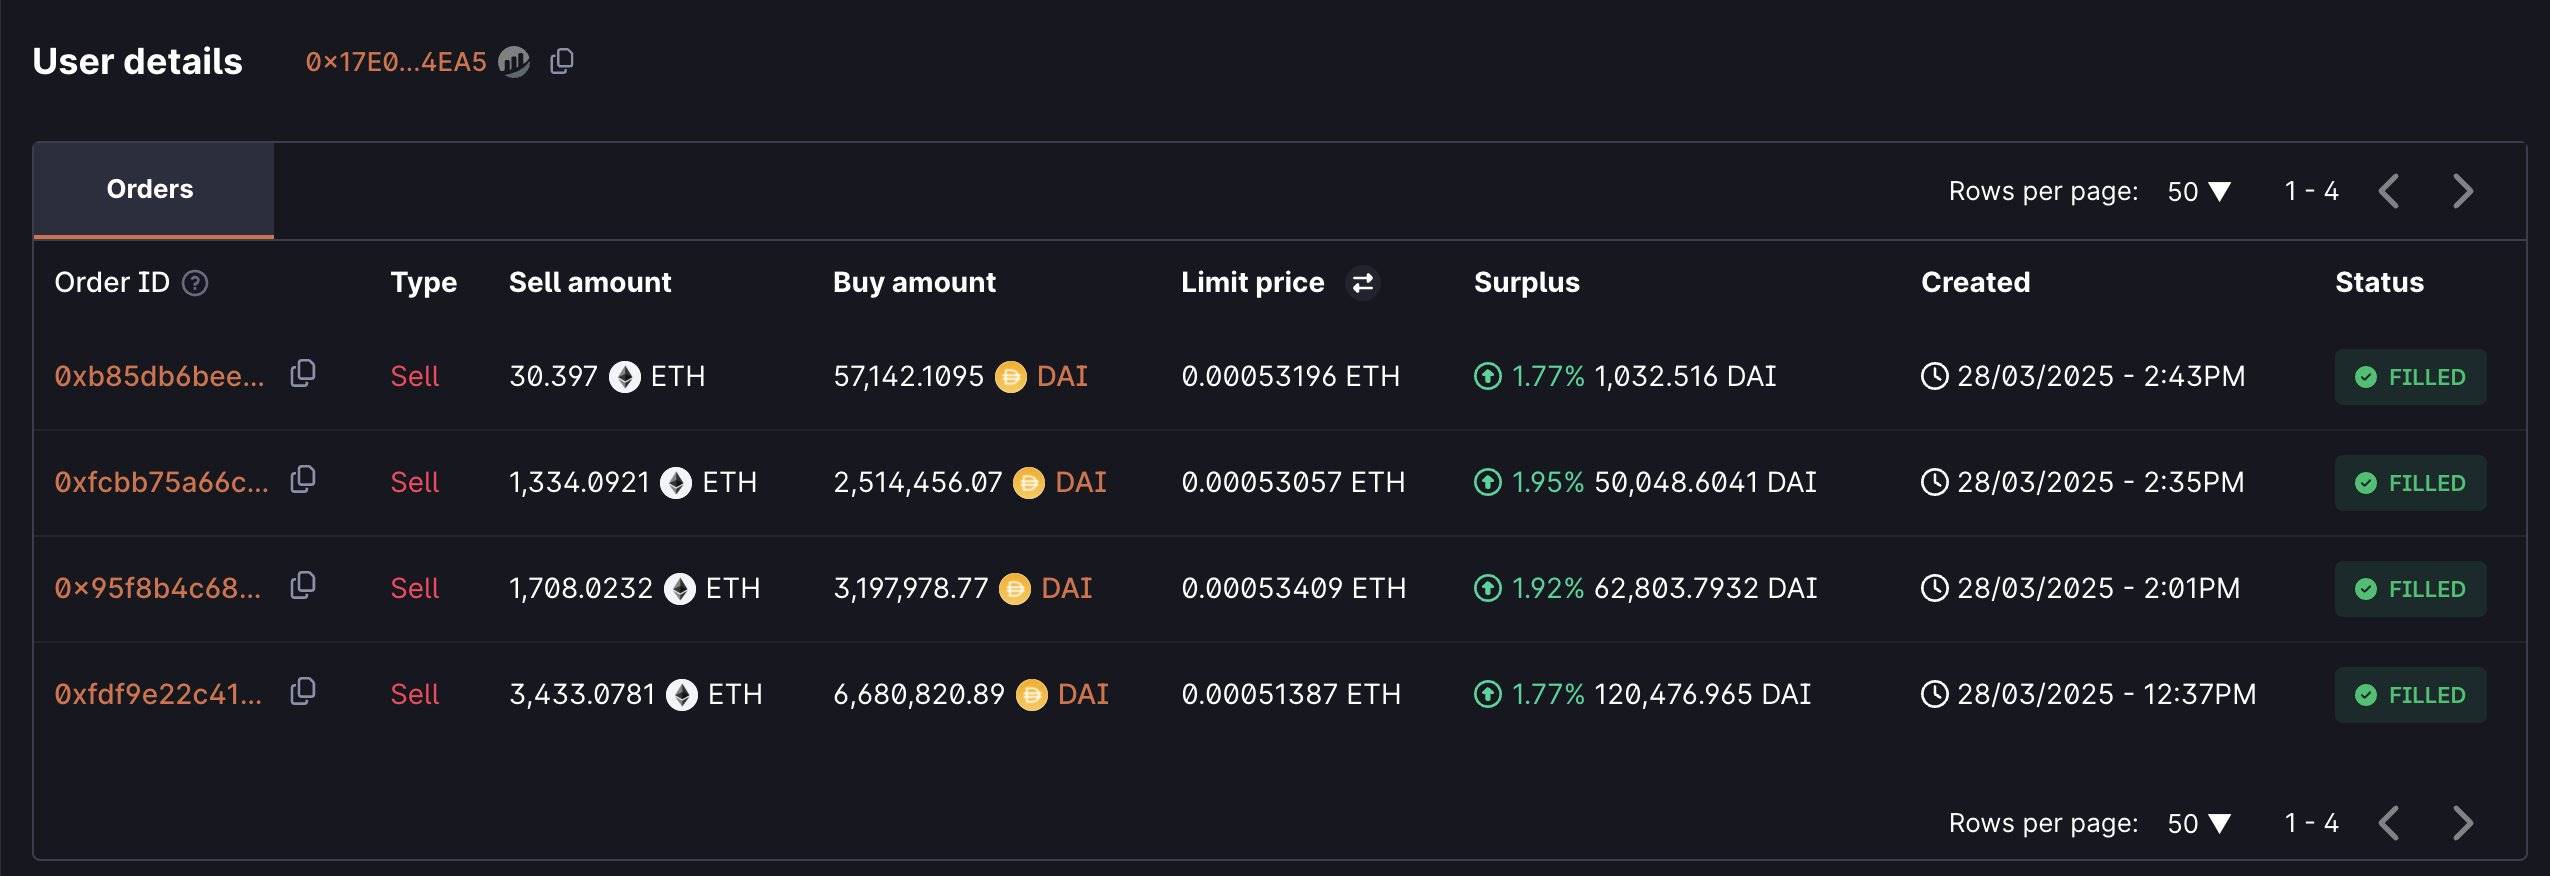This screenshot has width=2550, height=876.
Task: Open order link 0xb85db6bee
Action: [x=160, y=377]
